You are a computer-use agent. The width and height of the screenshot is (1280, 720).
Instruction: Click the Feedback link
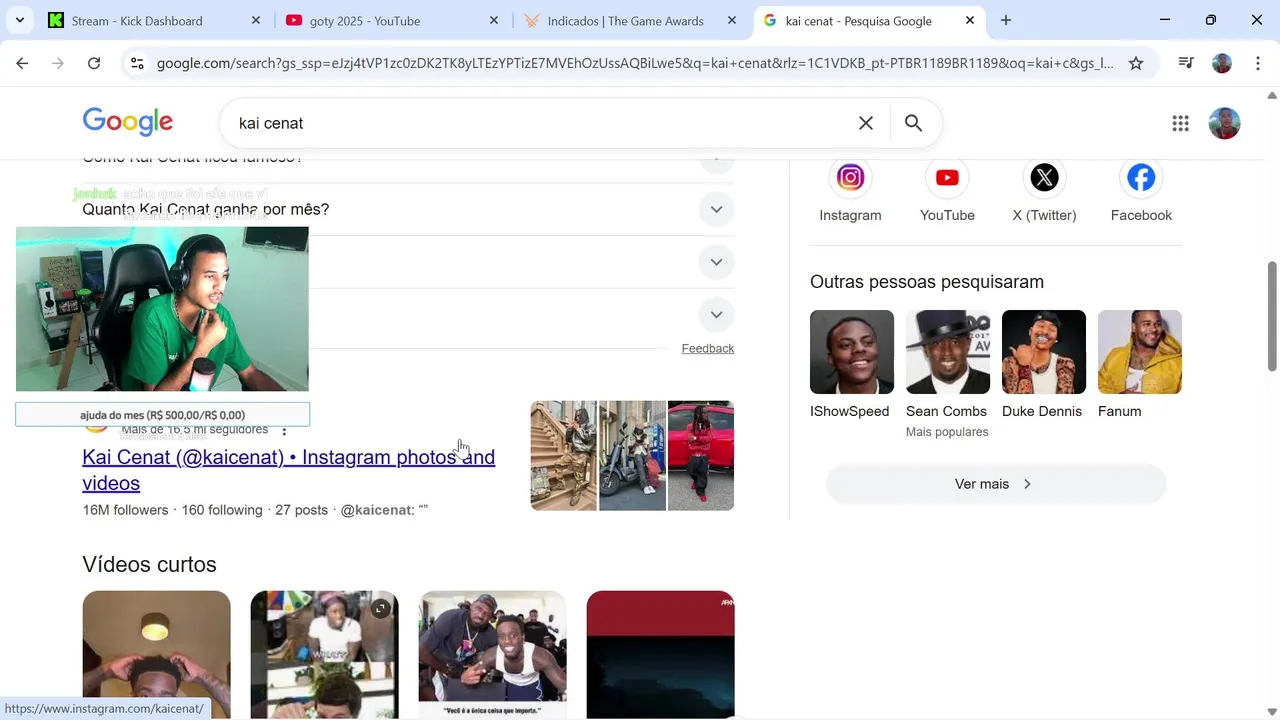pos(708,348)
